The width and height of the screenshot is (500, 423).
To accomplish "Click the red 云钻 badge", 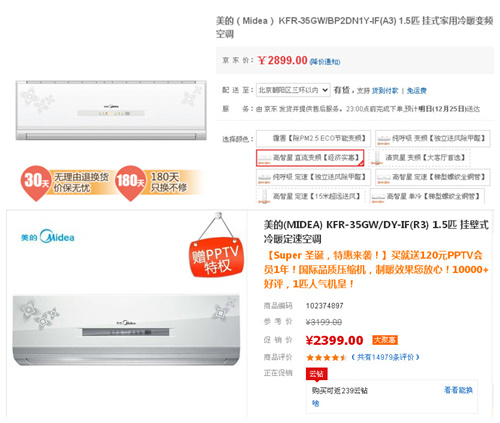I will [317, 374].
